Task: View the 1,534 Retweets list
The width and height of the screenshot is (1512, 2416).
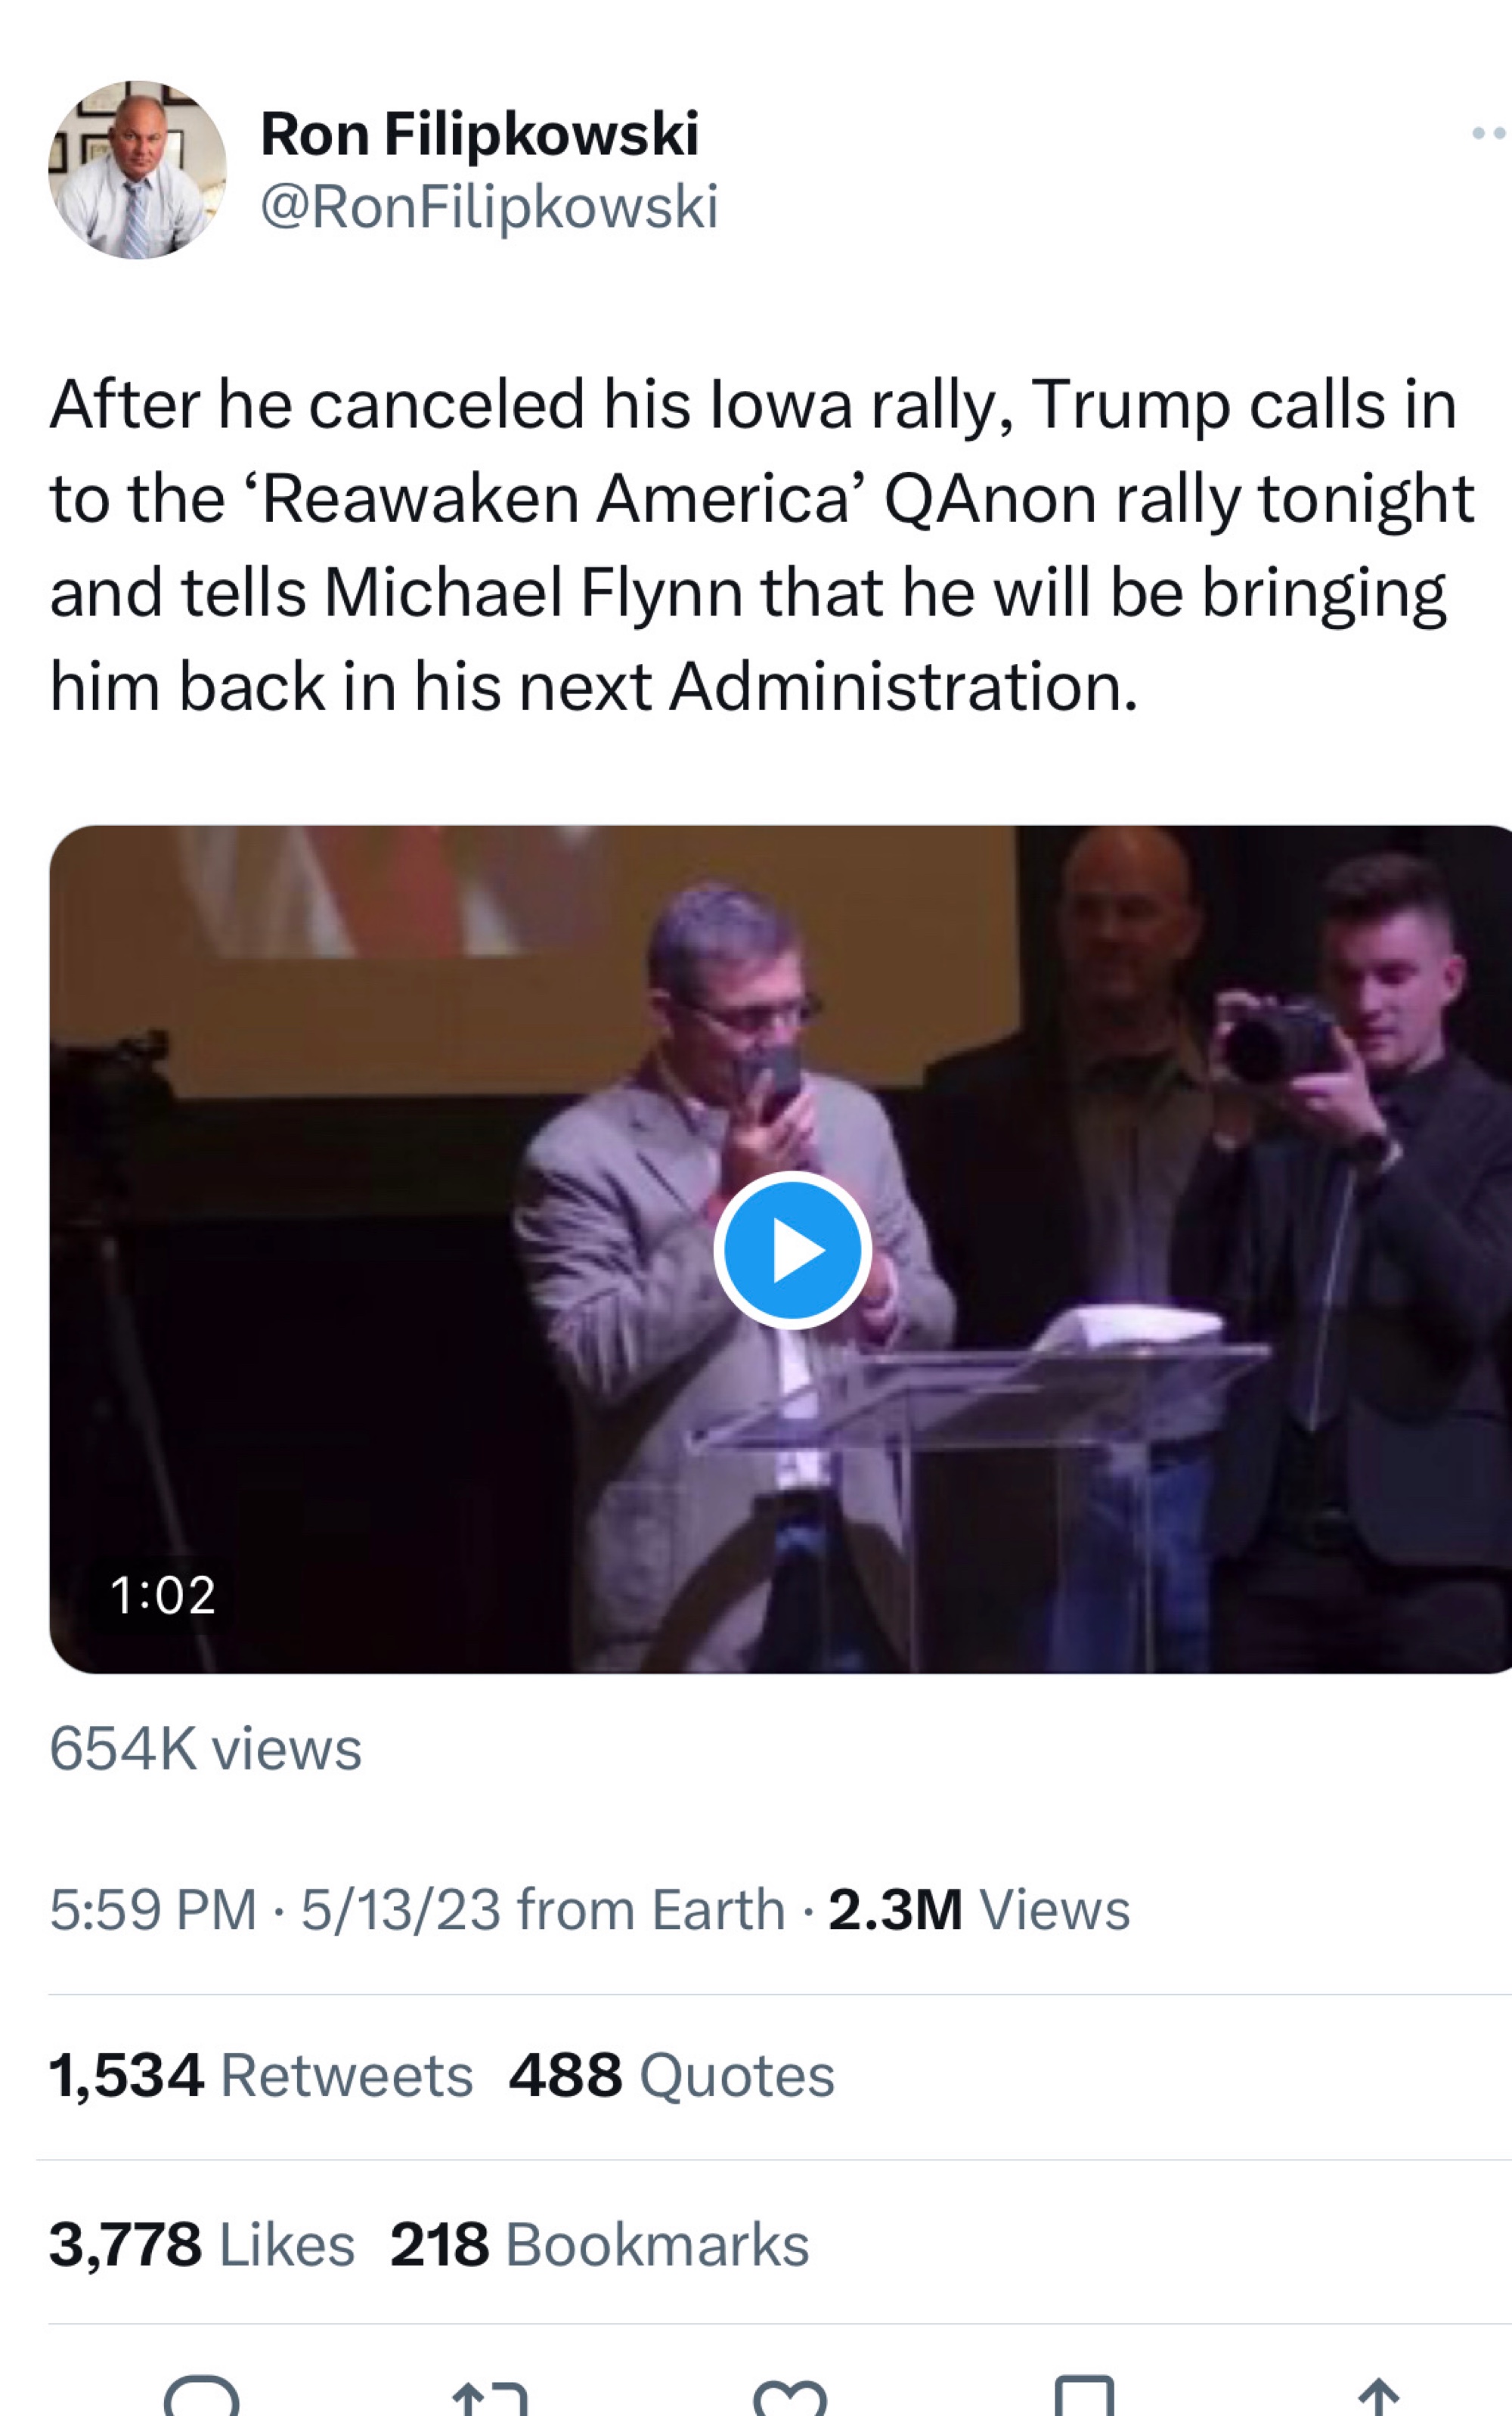Action: coord(261,2075)
